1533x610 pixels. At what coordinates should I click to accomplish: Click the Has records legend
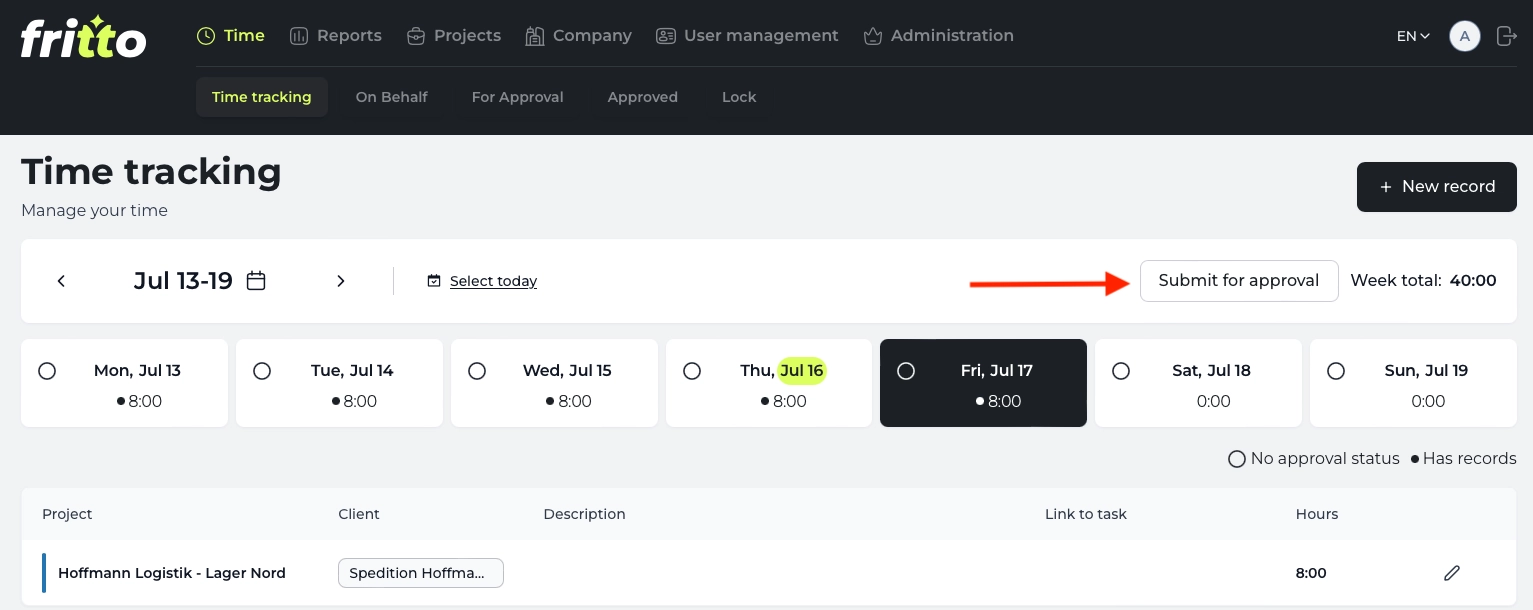point(1464,459)
